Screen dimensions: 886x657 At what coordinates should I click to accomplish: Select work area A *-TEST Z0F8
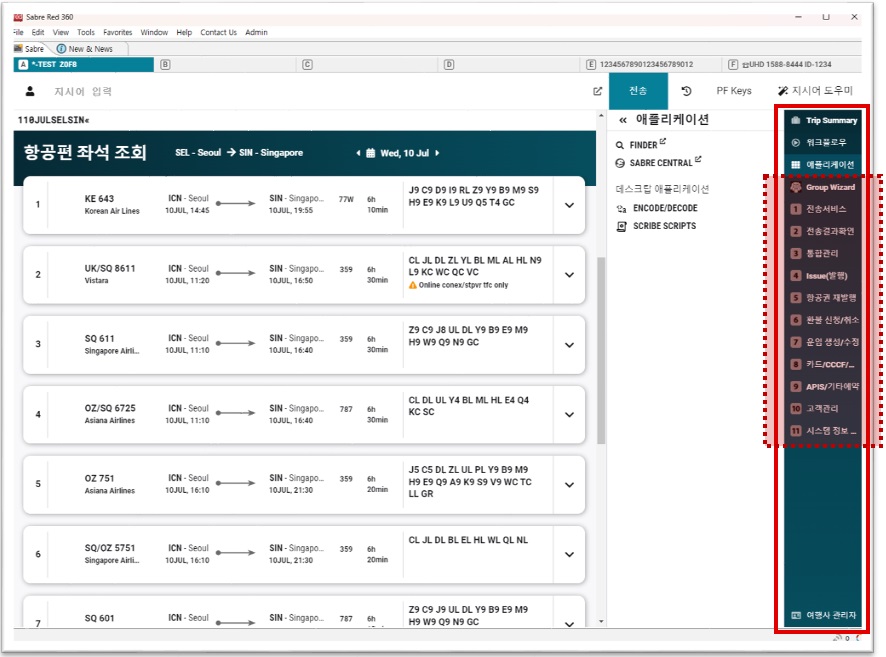click(x=84, y=64)
